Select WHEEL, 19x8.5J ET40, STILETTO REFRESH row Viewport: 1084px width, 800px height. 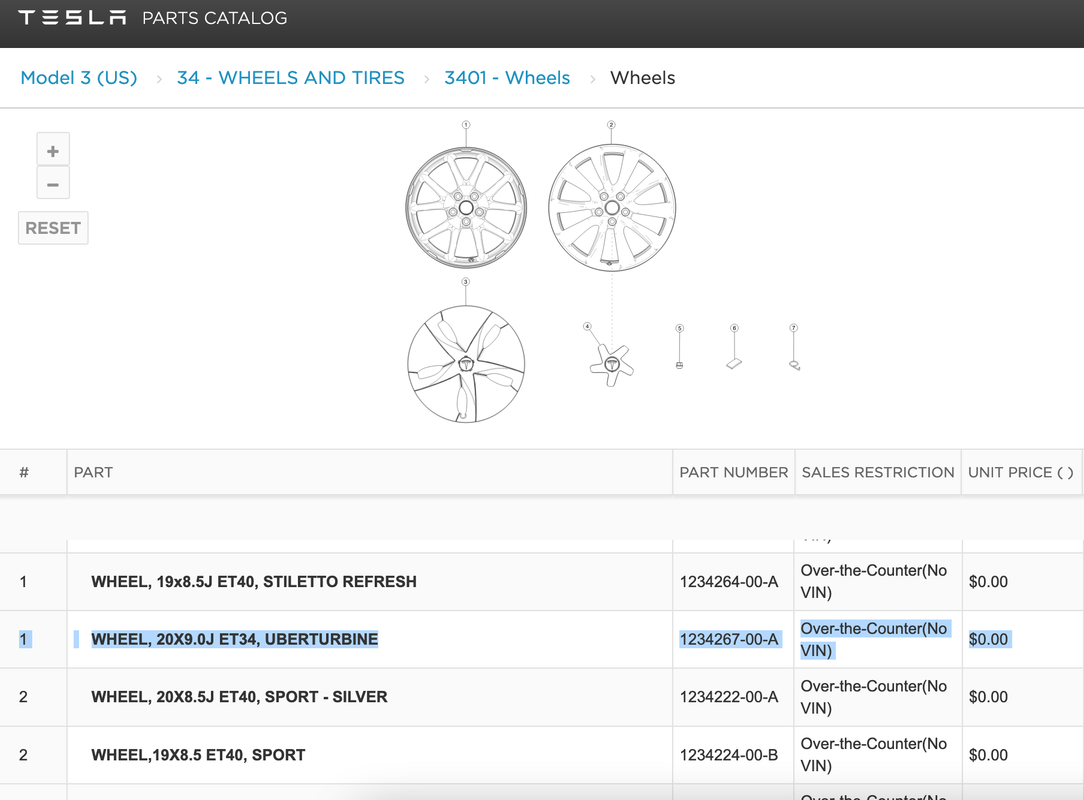click(x=542, y=582)
